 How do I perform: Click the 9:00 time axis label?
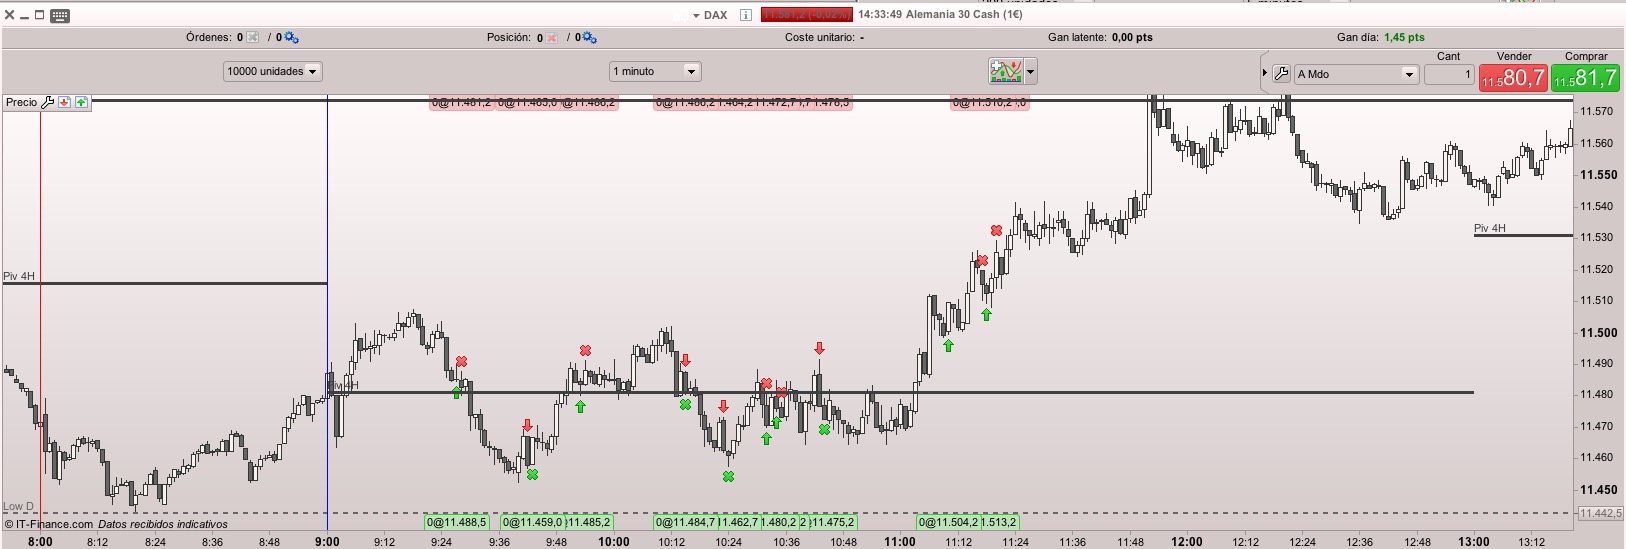(327, 542)
